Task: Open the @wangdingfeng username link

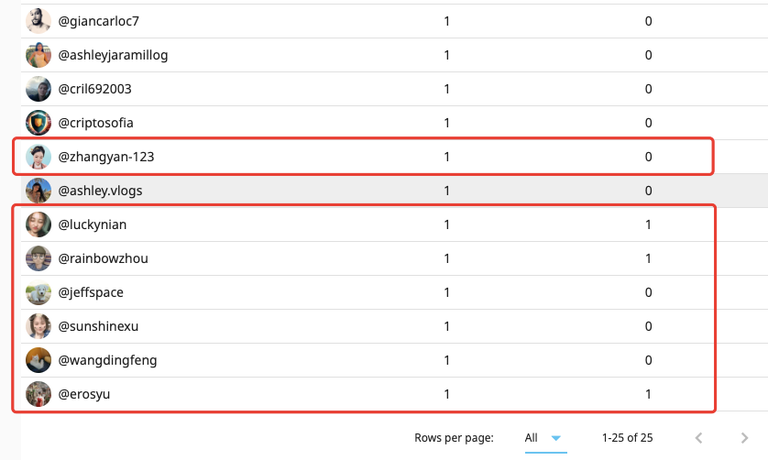Action: pyautogui.click(x=107, y=361)
